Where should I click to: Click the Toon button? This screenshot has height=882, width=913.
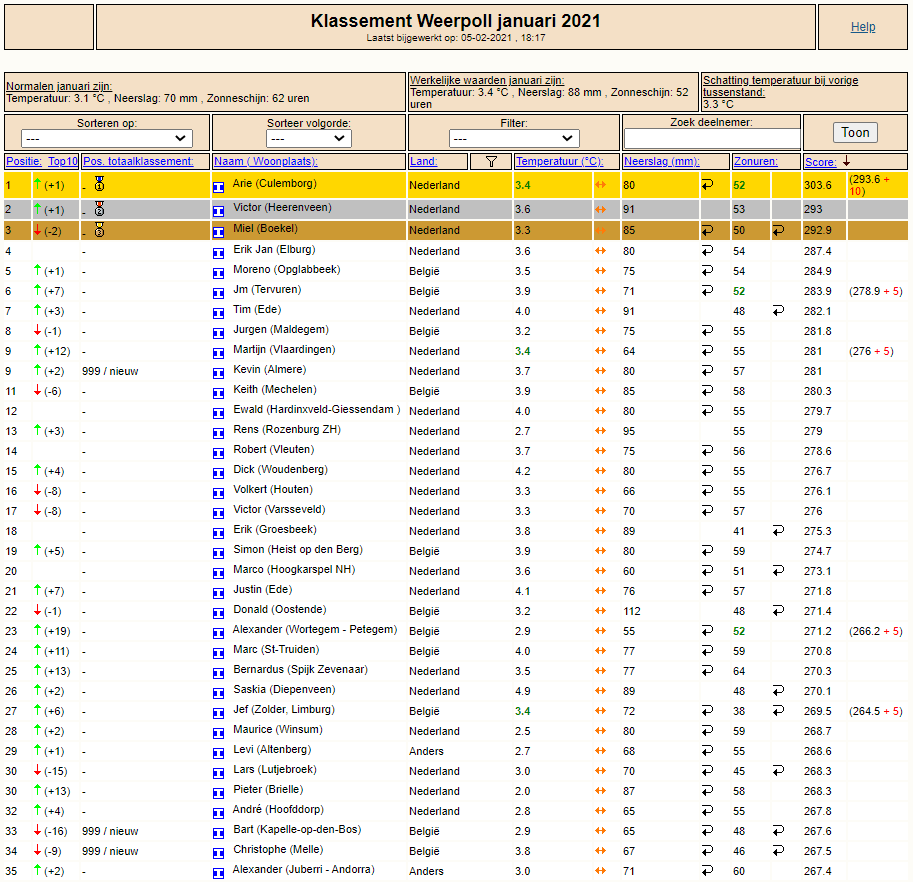[855, 133]
